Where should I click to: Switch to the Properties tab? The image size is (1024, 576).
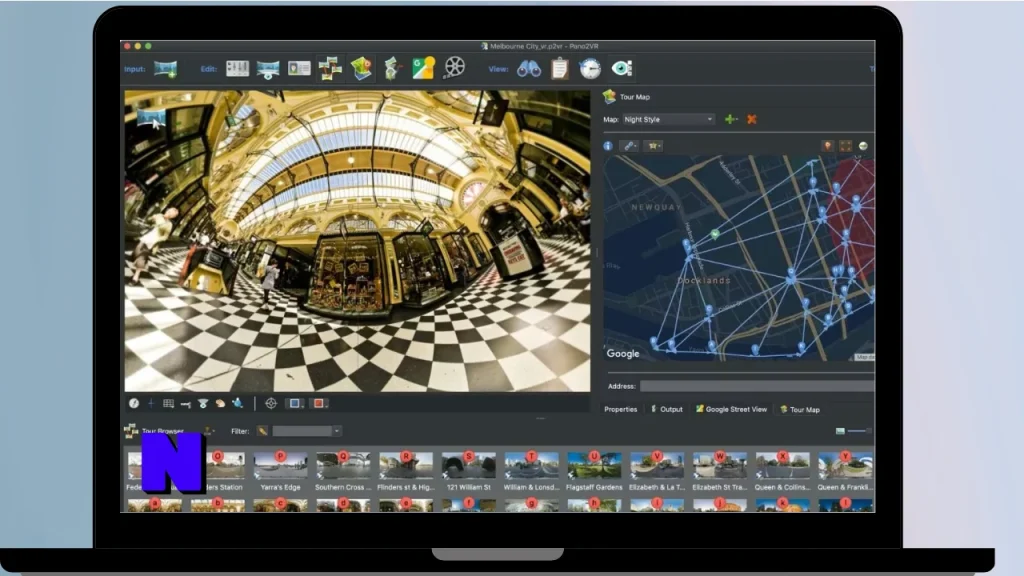(x=620, y=409)
